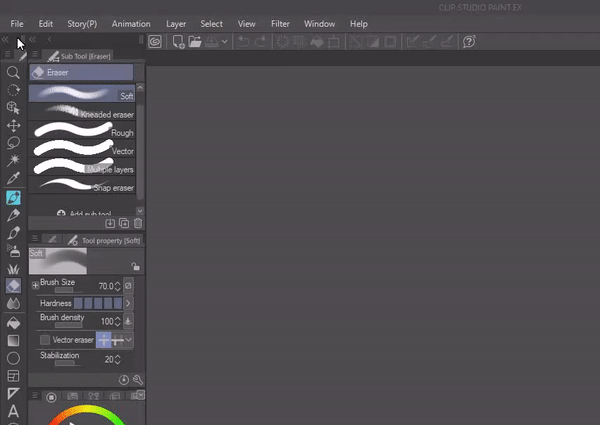Choose the Vector eraser sub tool
The height and width of the screenshot is (425, 600).
(82, 148)
